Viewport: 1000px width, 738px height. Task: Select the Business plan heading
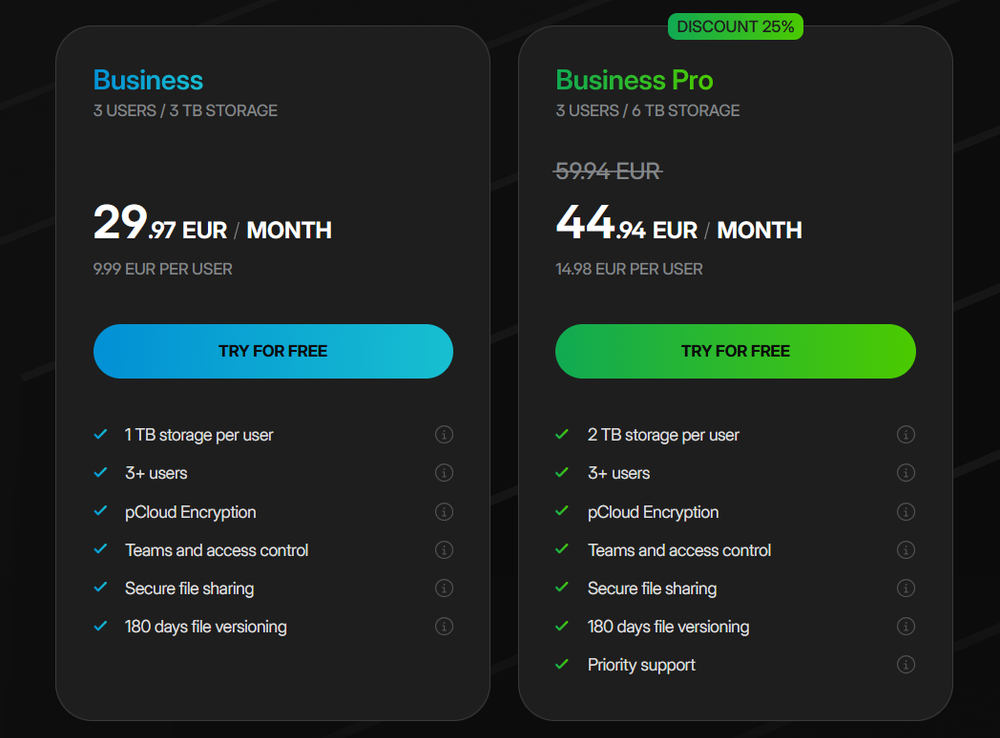pos(148,80)
